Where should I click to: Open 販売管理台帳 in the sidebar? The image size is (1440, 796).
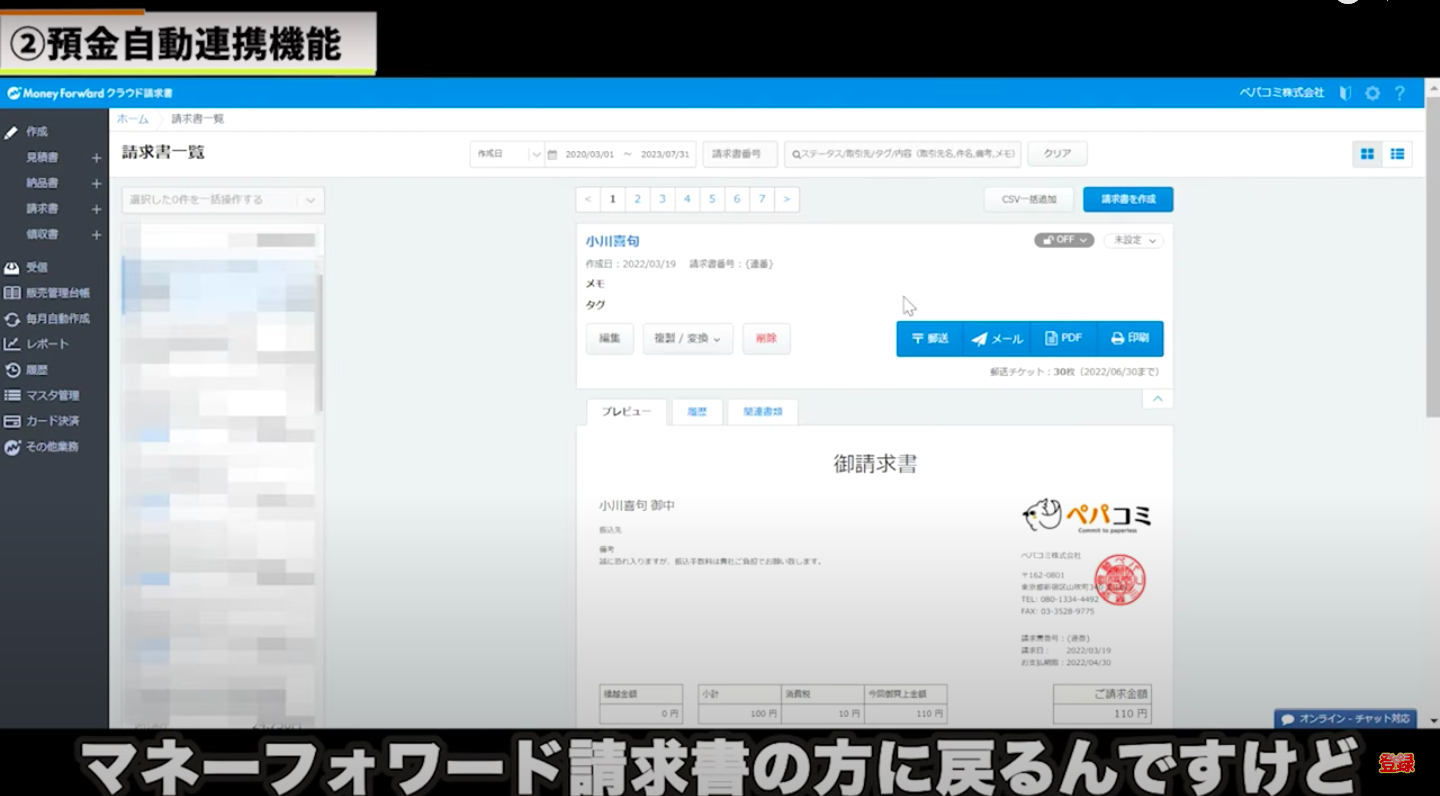tap(57, 293)
